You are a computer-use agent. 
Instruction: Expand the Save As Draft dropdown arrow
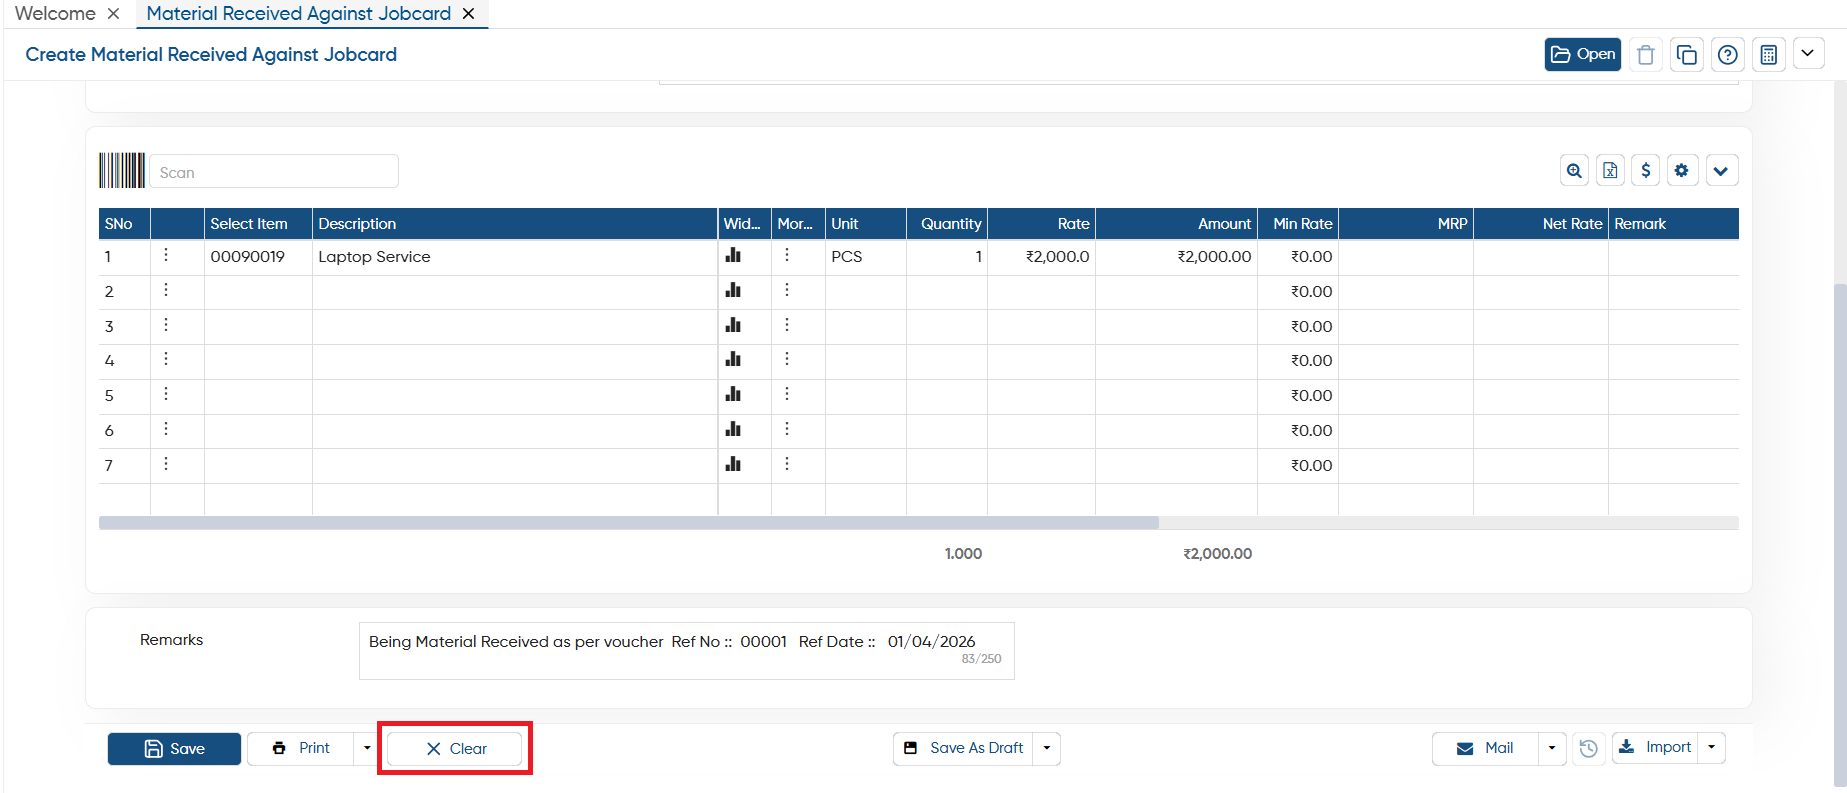[1047, 748]
